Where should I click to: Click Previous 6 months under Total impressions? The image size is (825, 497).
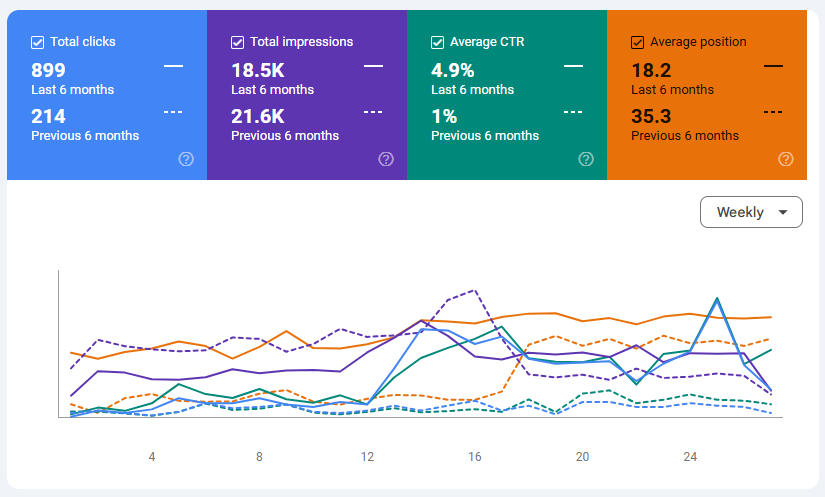(285, 135)
